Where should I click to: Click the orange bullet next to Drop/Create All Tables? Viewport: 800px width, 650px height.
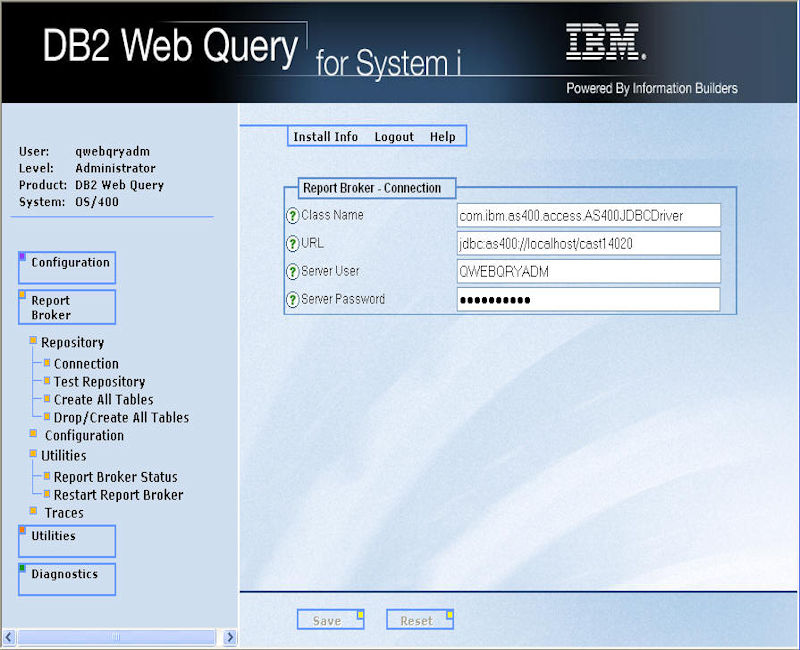point(47,416)
